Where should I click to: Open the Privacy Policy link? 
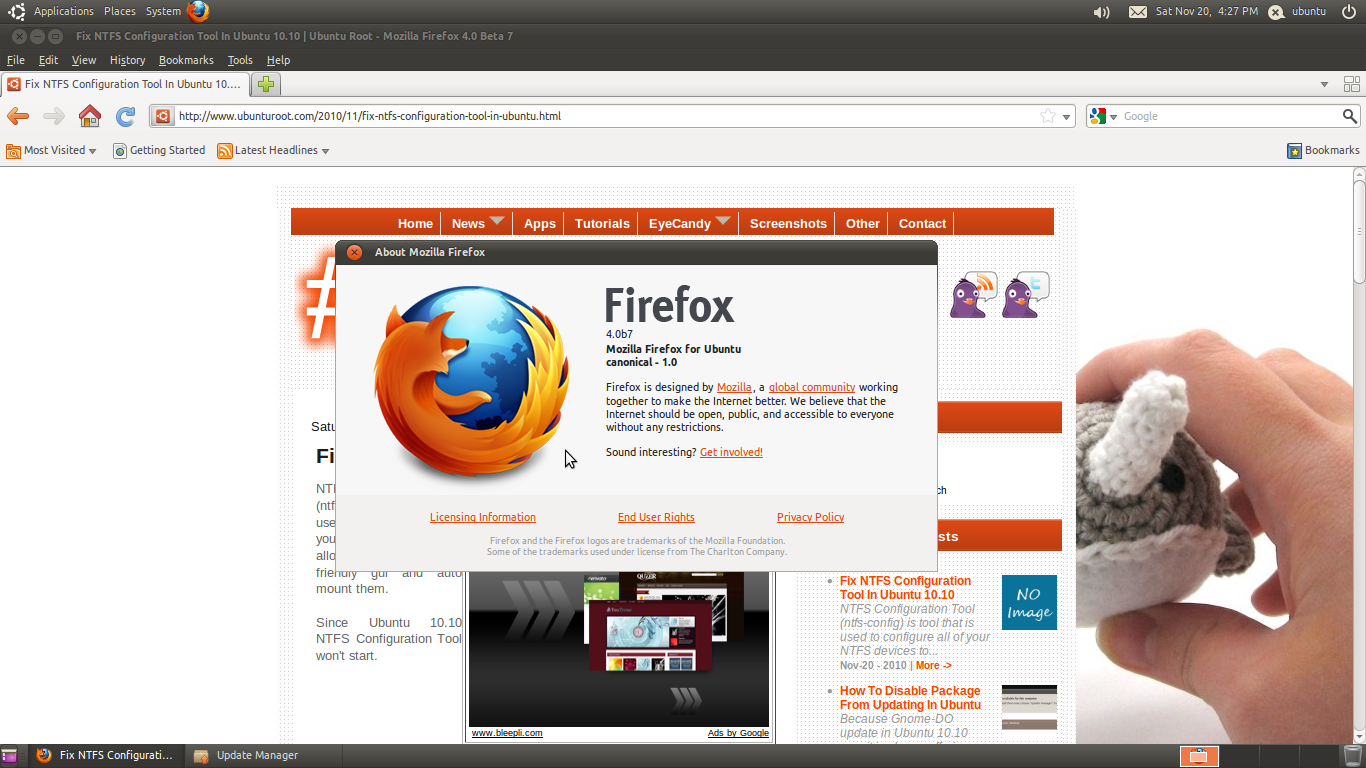coord(810,517)
